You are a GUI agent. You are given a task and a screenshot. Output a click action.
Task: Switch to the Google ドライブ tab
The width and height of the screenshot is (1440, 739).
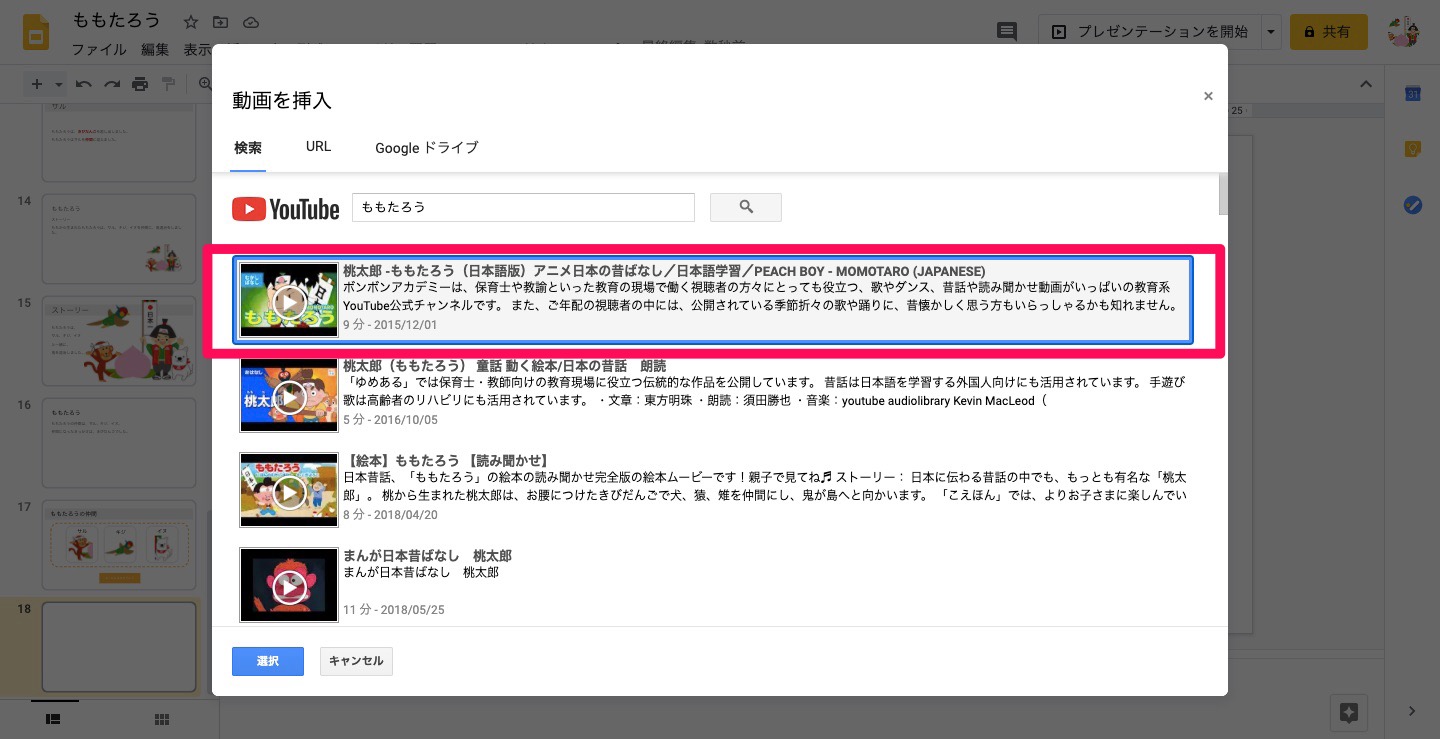pos(427,147)
